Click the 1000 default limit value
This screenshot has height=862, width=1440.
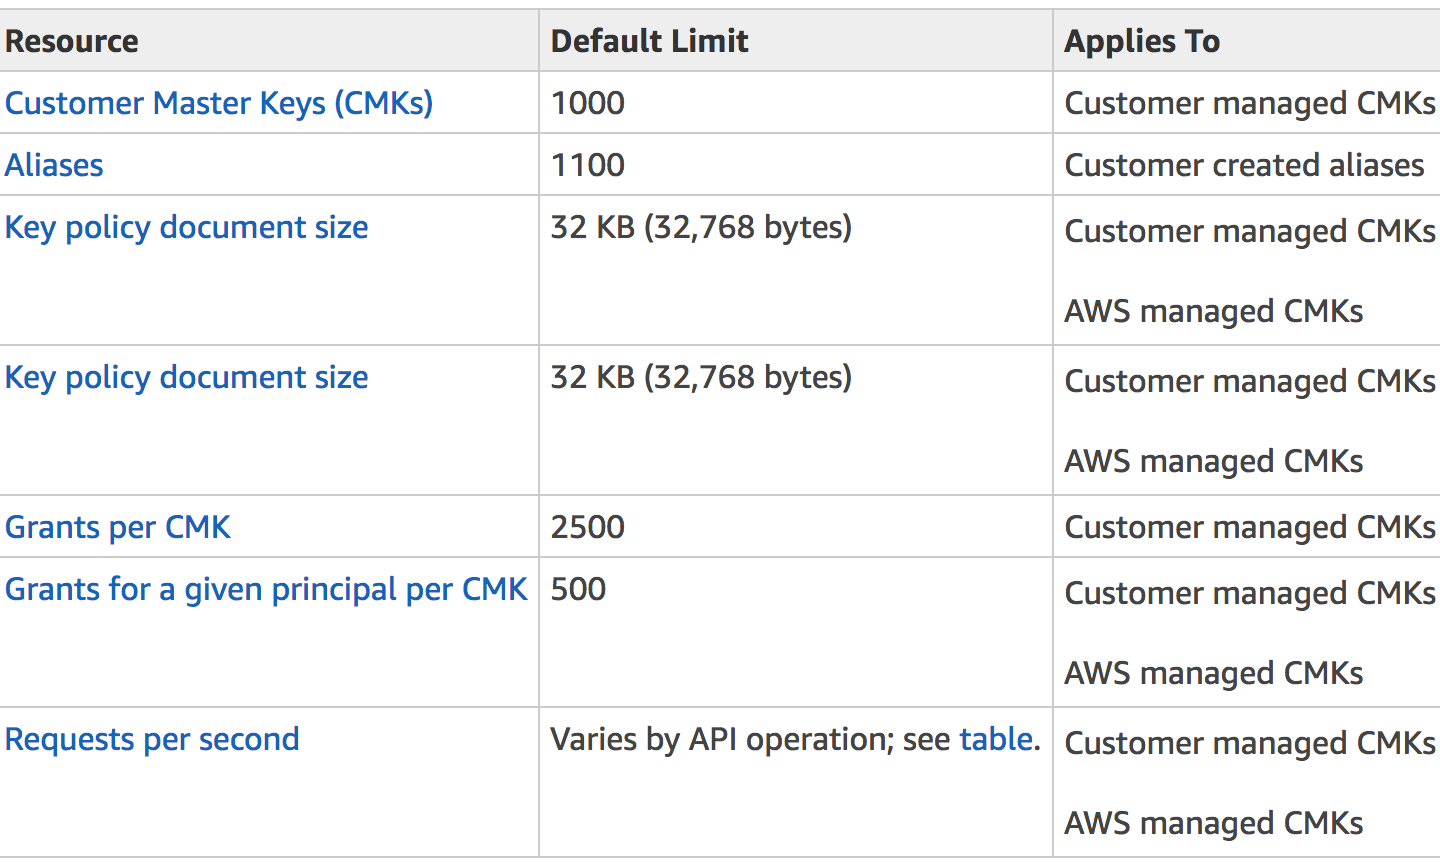coord(588,103)
